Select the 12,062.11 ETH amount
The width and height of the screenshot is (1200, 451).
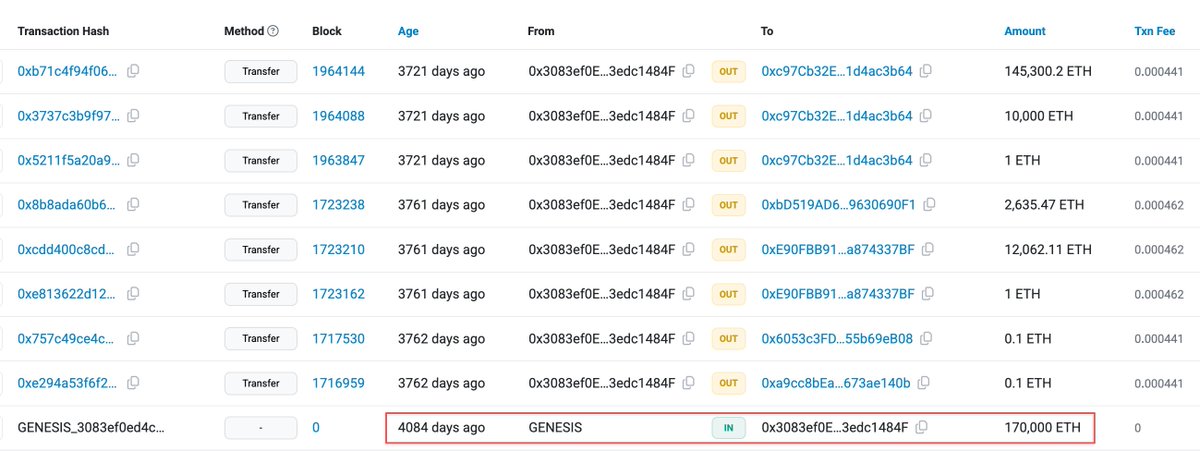click(1047, 249)
